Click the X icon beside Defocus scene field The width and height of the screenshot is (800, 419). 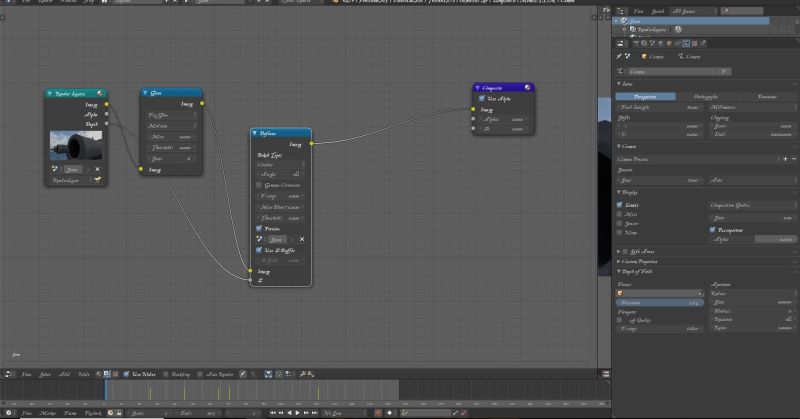[302, 239]
